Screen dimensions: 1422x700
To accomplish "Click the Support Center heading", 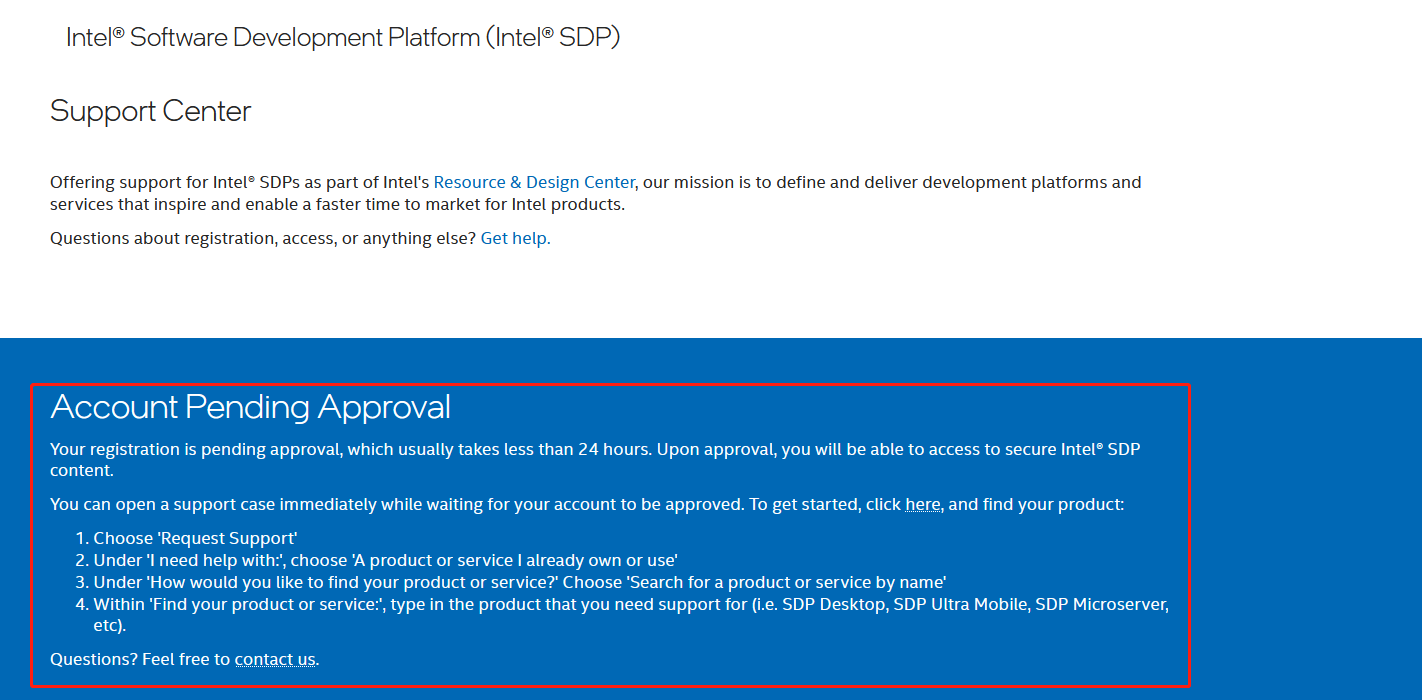I will tap(150, 111).
